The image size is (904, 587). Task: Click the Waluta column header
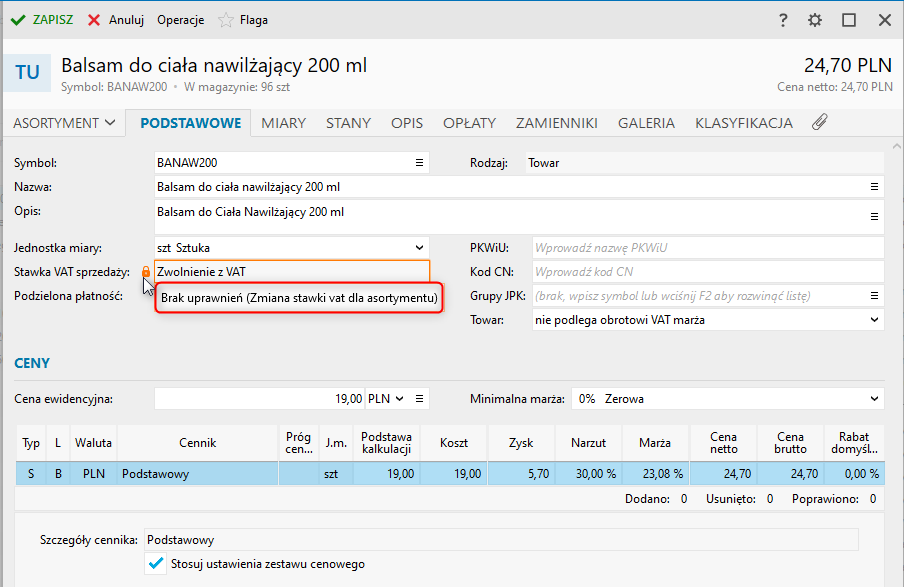click(x=93, y=443)
